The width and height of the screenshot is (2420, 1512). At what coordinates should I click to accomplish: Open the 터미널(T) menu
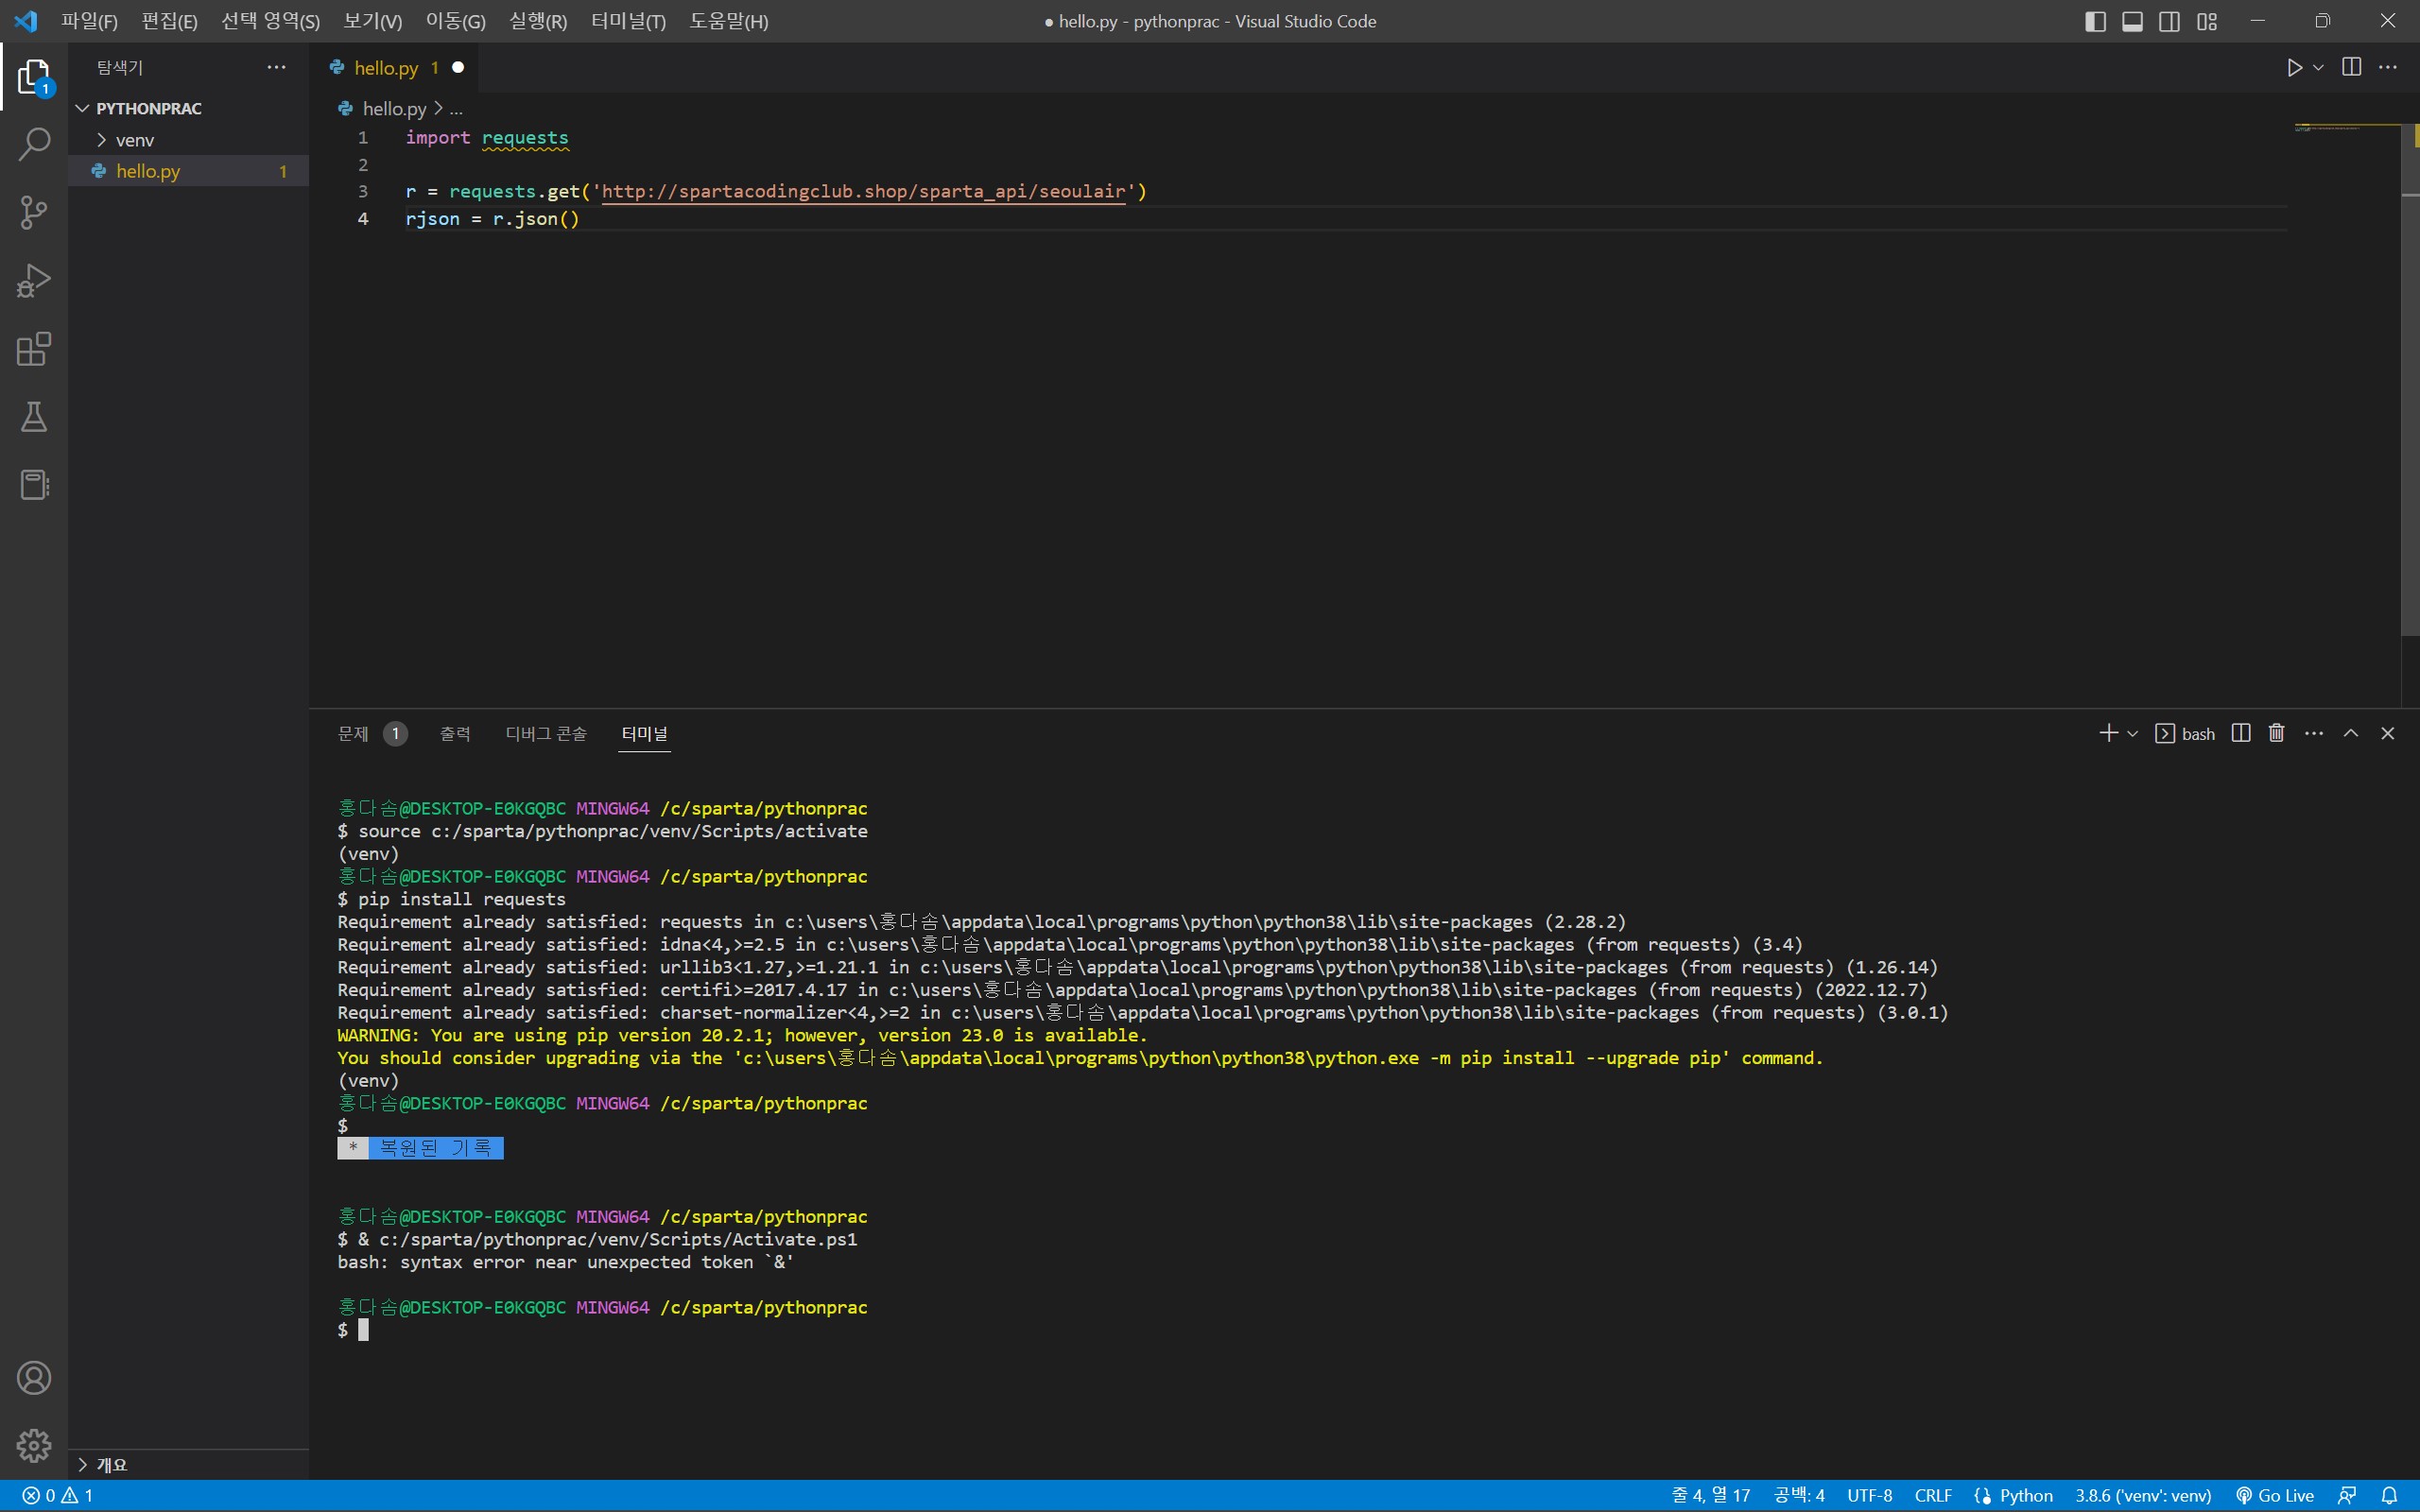(x=628, y=21)
